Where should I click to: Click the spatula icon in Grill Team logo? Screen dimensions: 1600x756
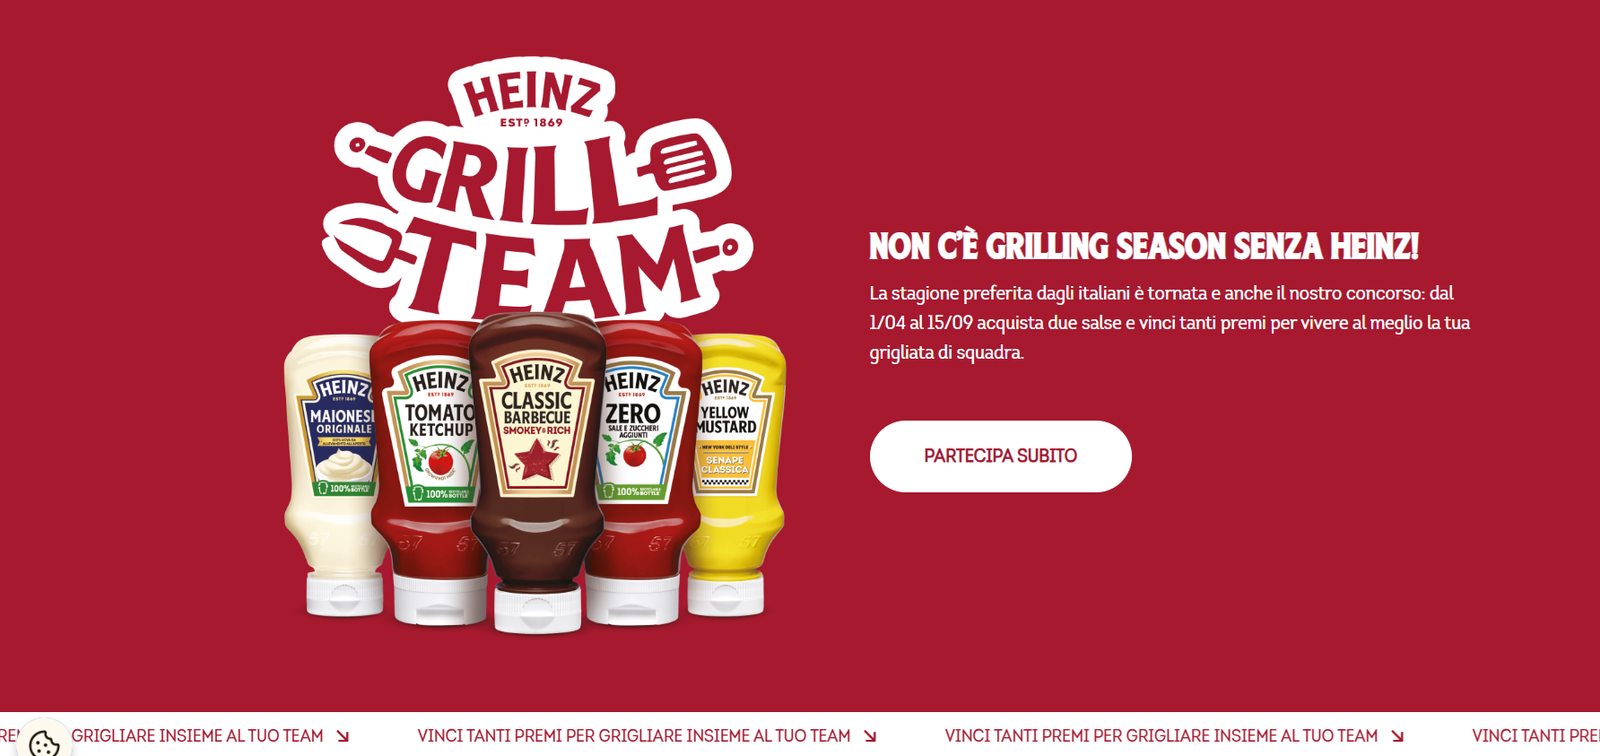[x=682, y=160]
